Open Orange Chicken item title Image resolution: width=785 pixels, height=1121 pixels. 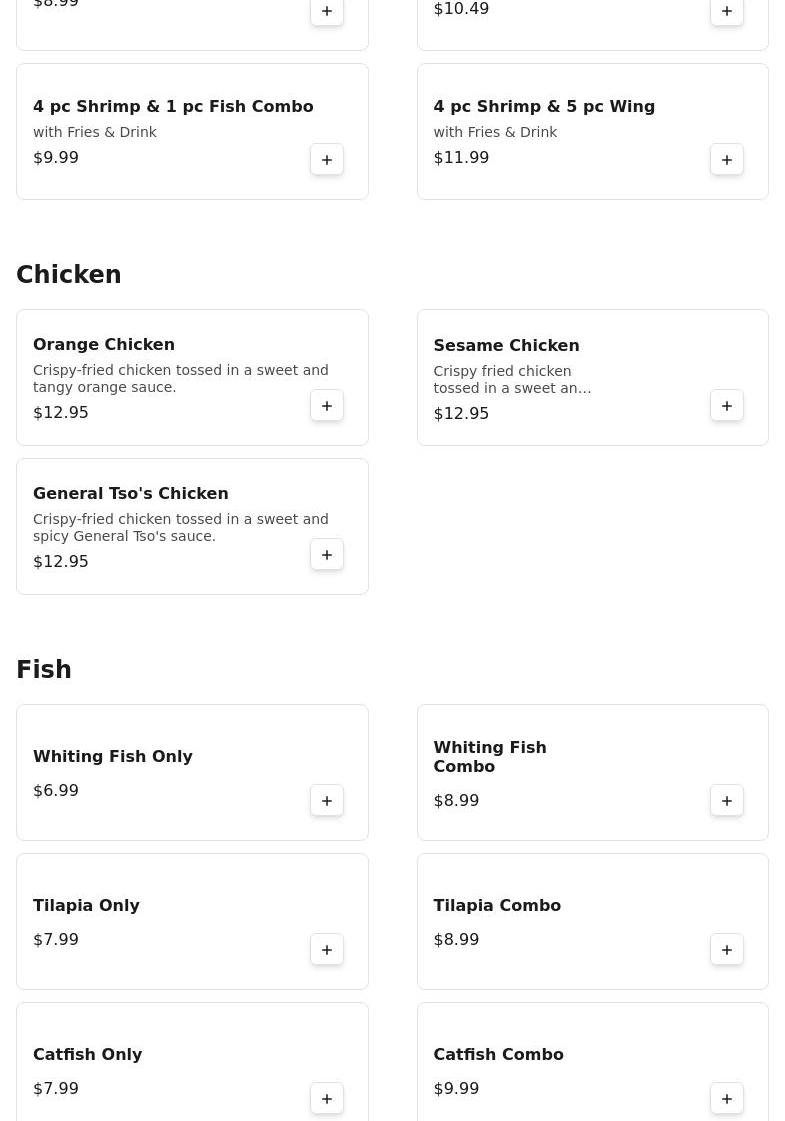pos(104,345)
